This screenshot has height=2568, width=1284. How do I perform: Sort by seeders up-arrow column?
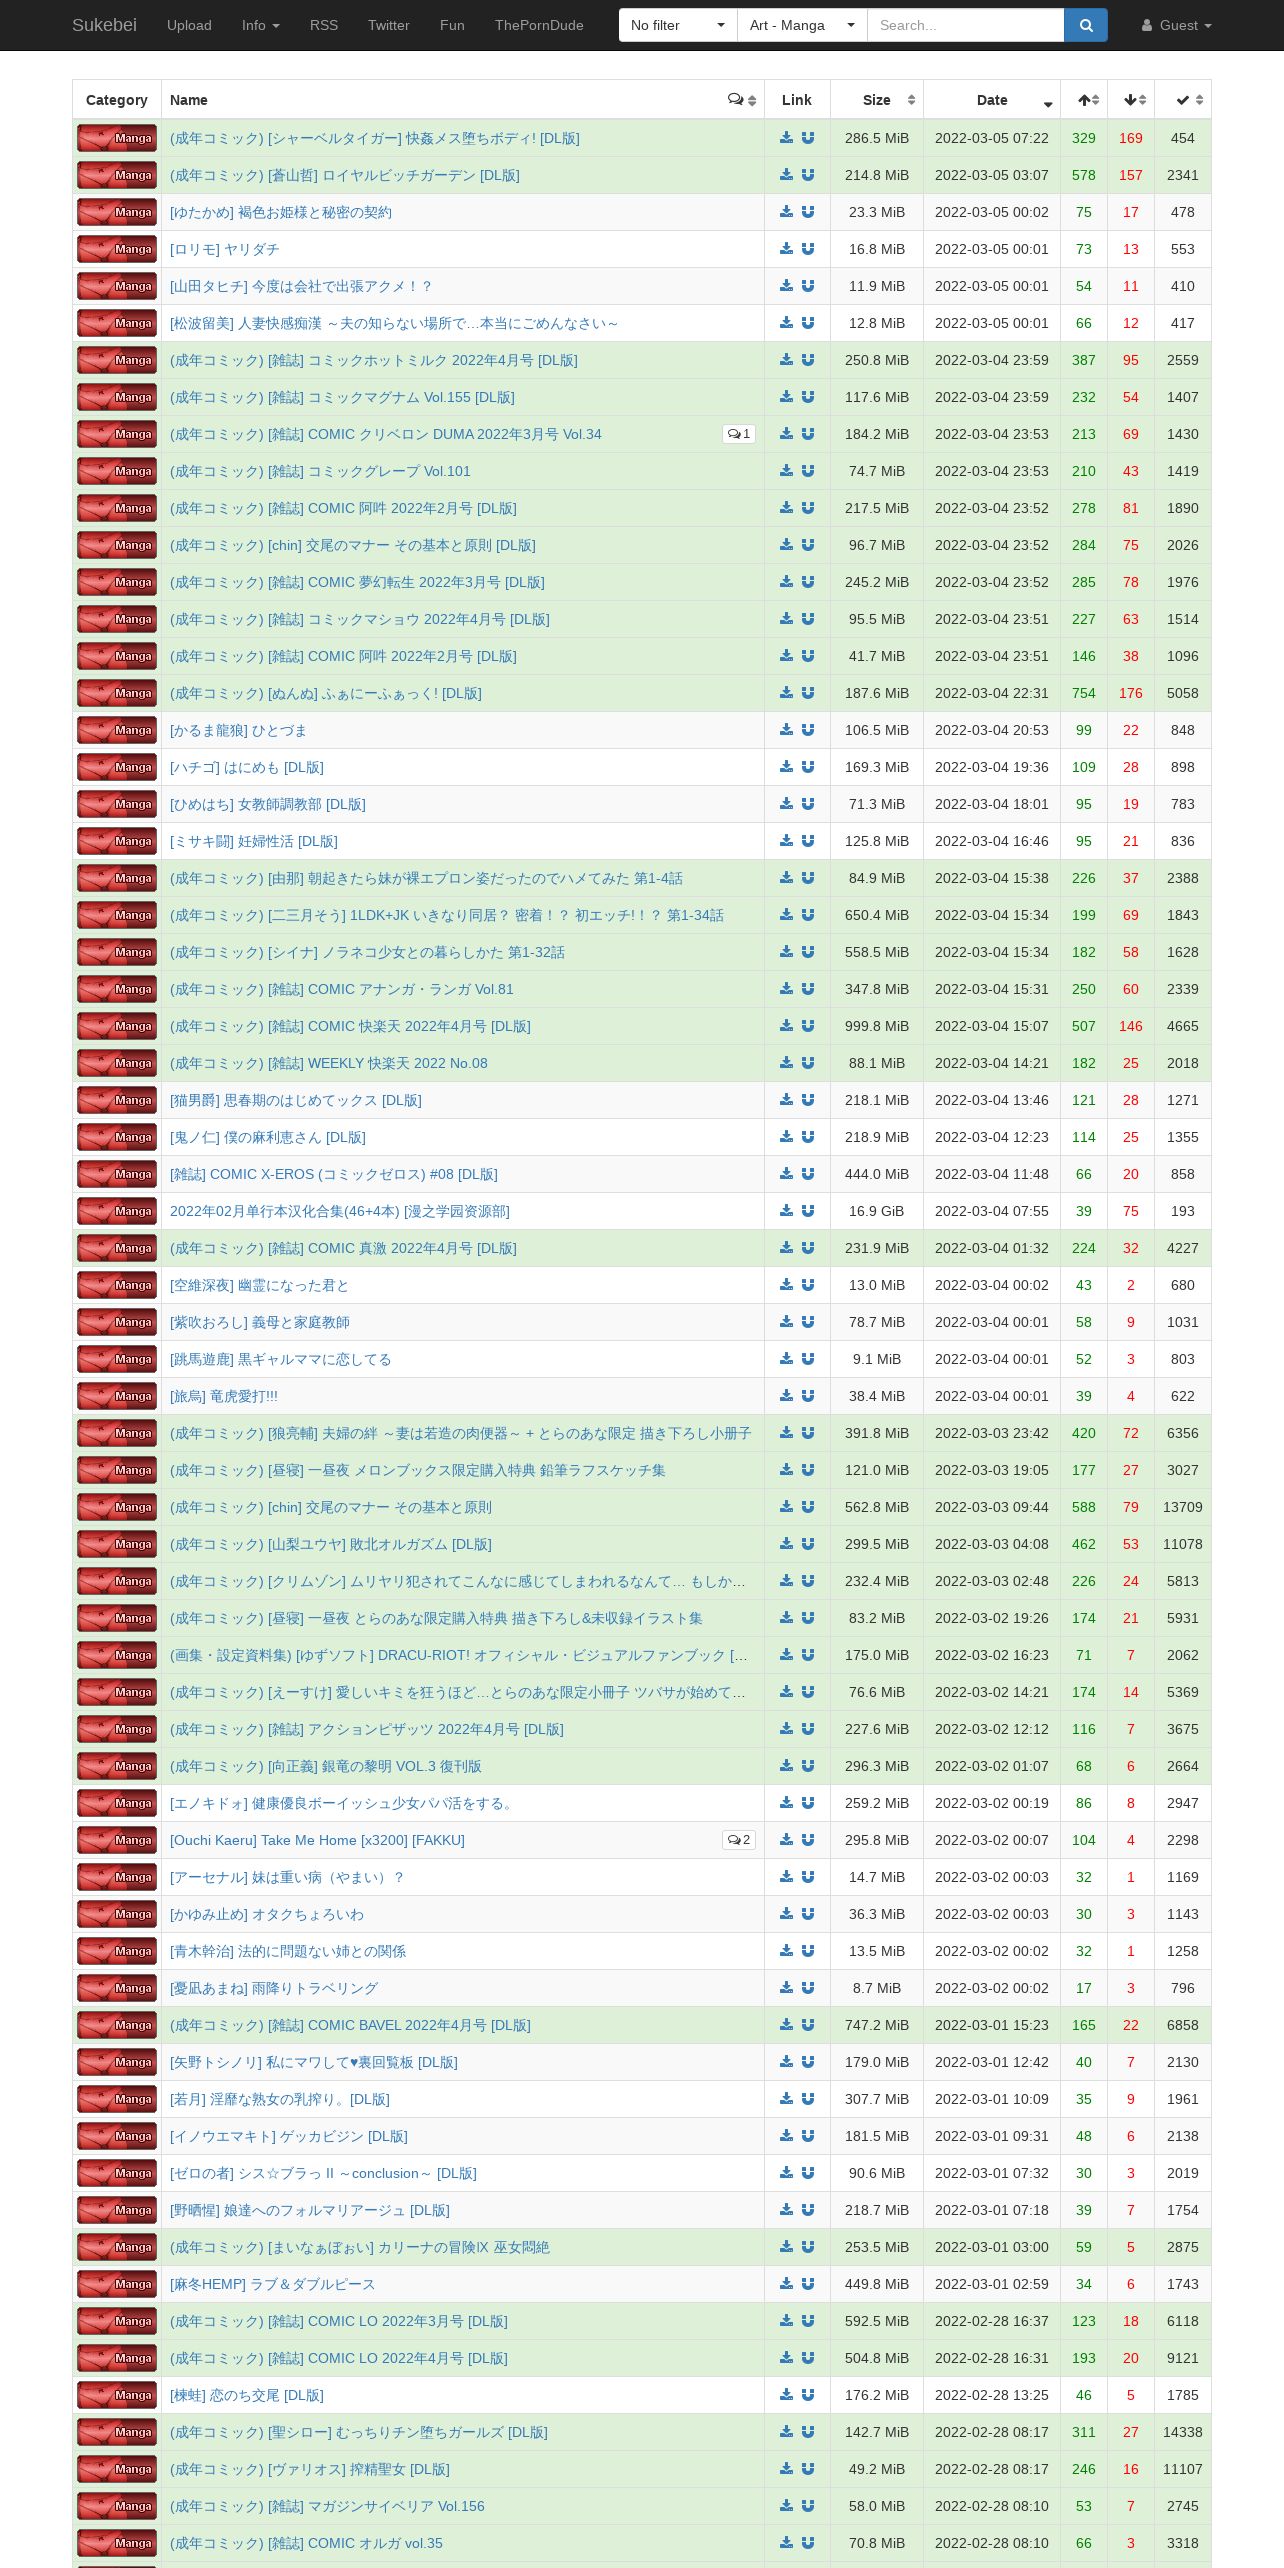[1084, 100]
